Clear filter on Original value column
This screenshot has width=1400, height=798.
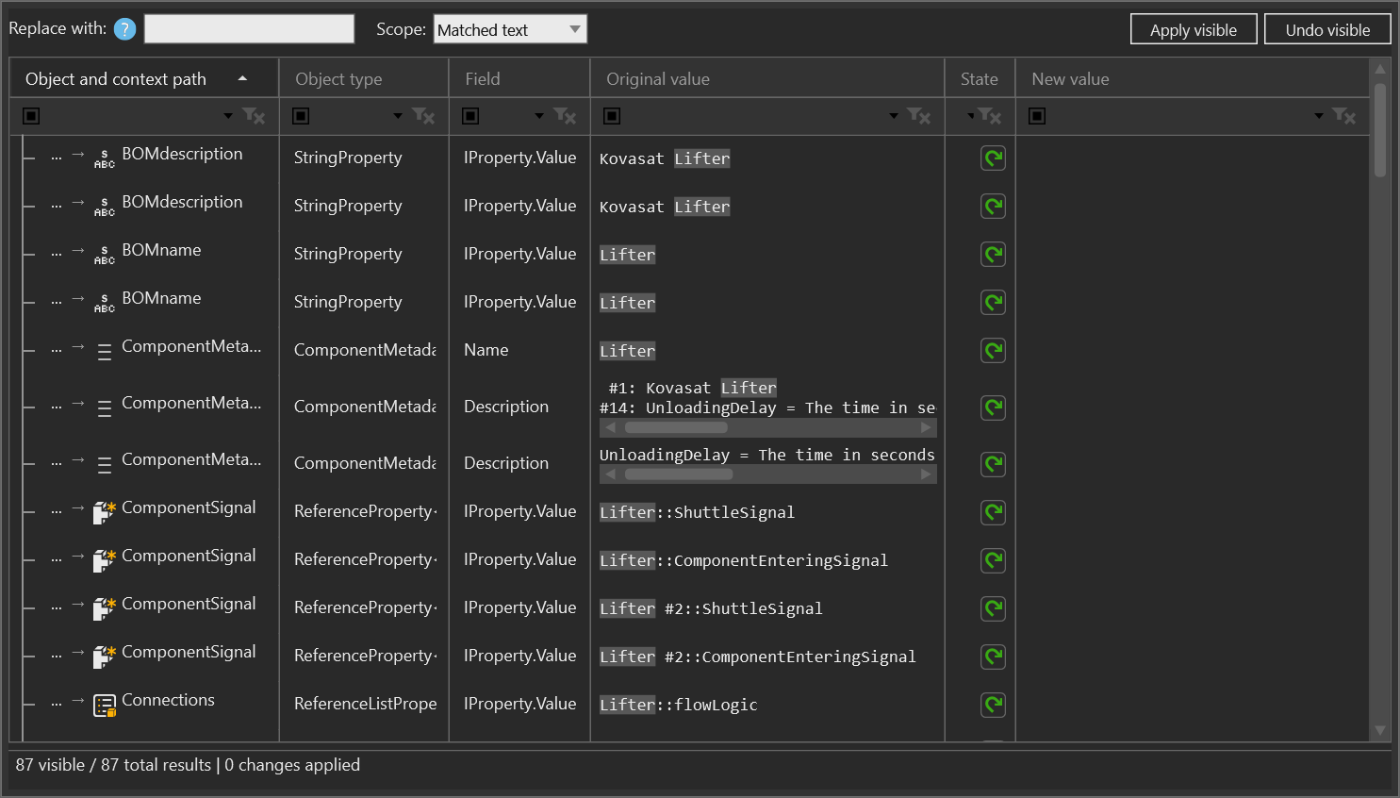pos(919,116)
